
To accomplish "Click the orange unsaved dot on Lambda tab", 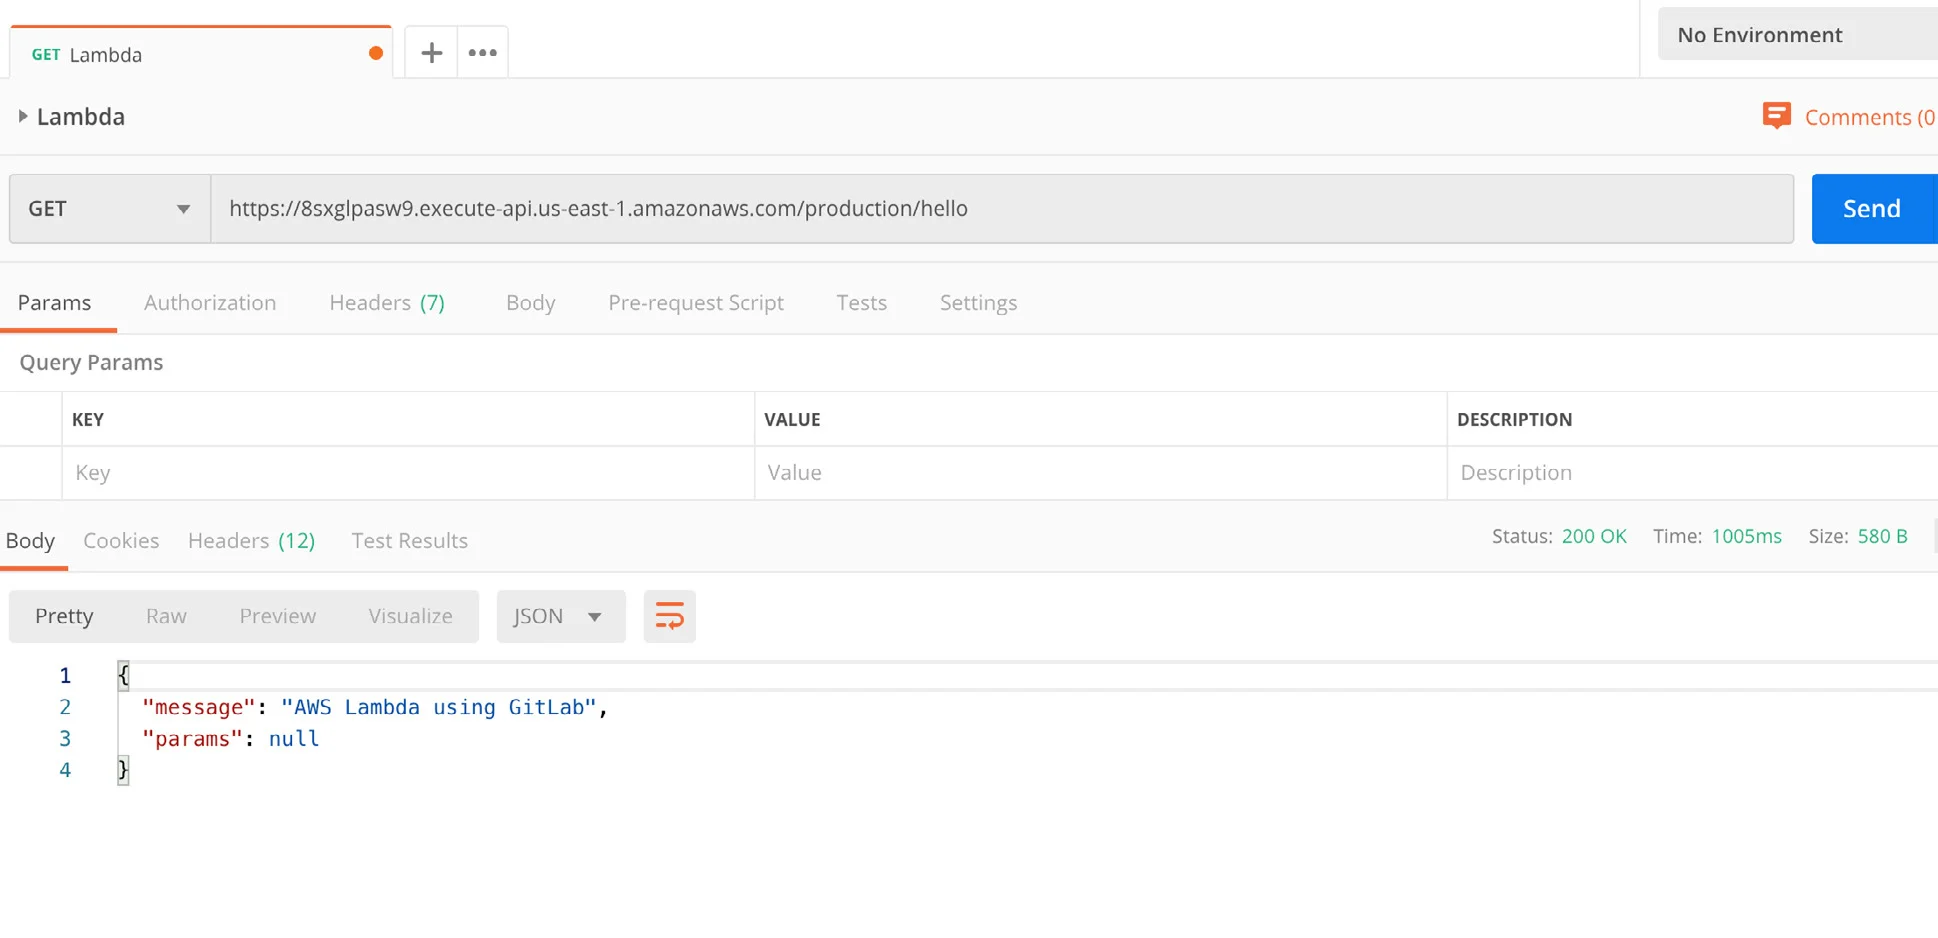I will [x=376, y=54].
